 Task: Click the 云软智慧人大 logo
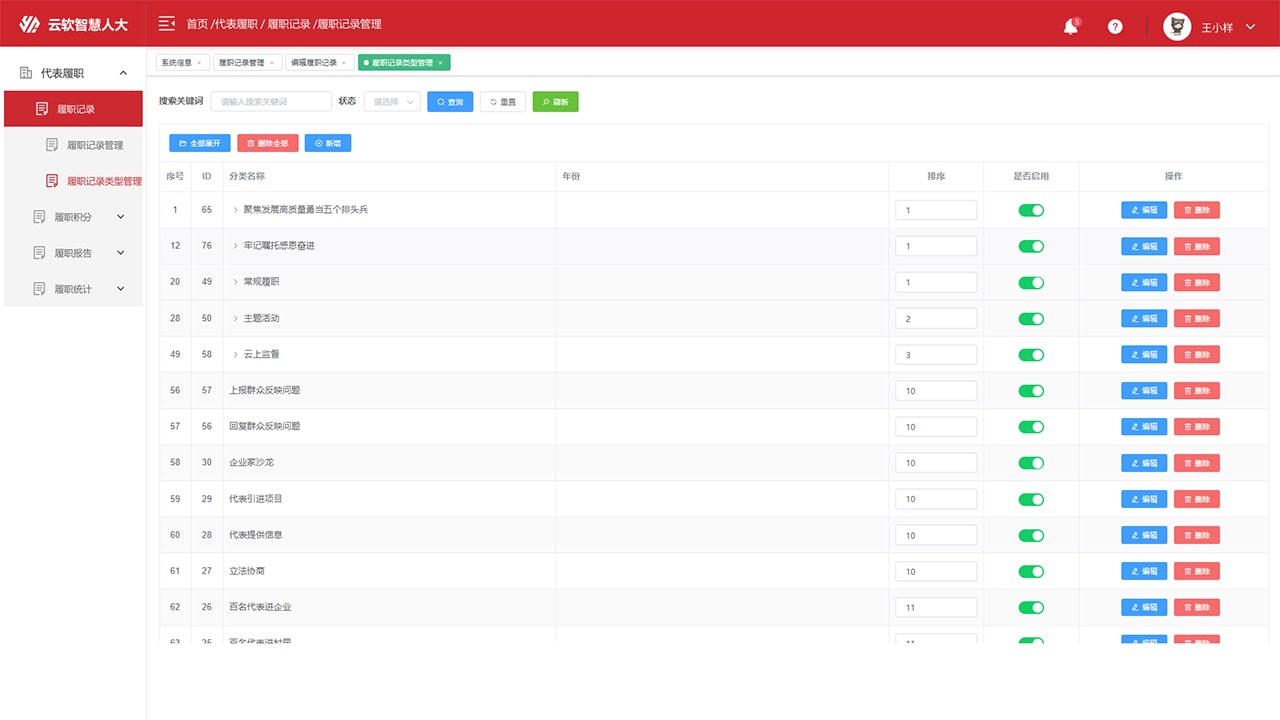[75, 24]
